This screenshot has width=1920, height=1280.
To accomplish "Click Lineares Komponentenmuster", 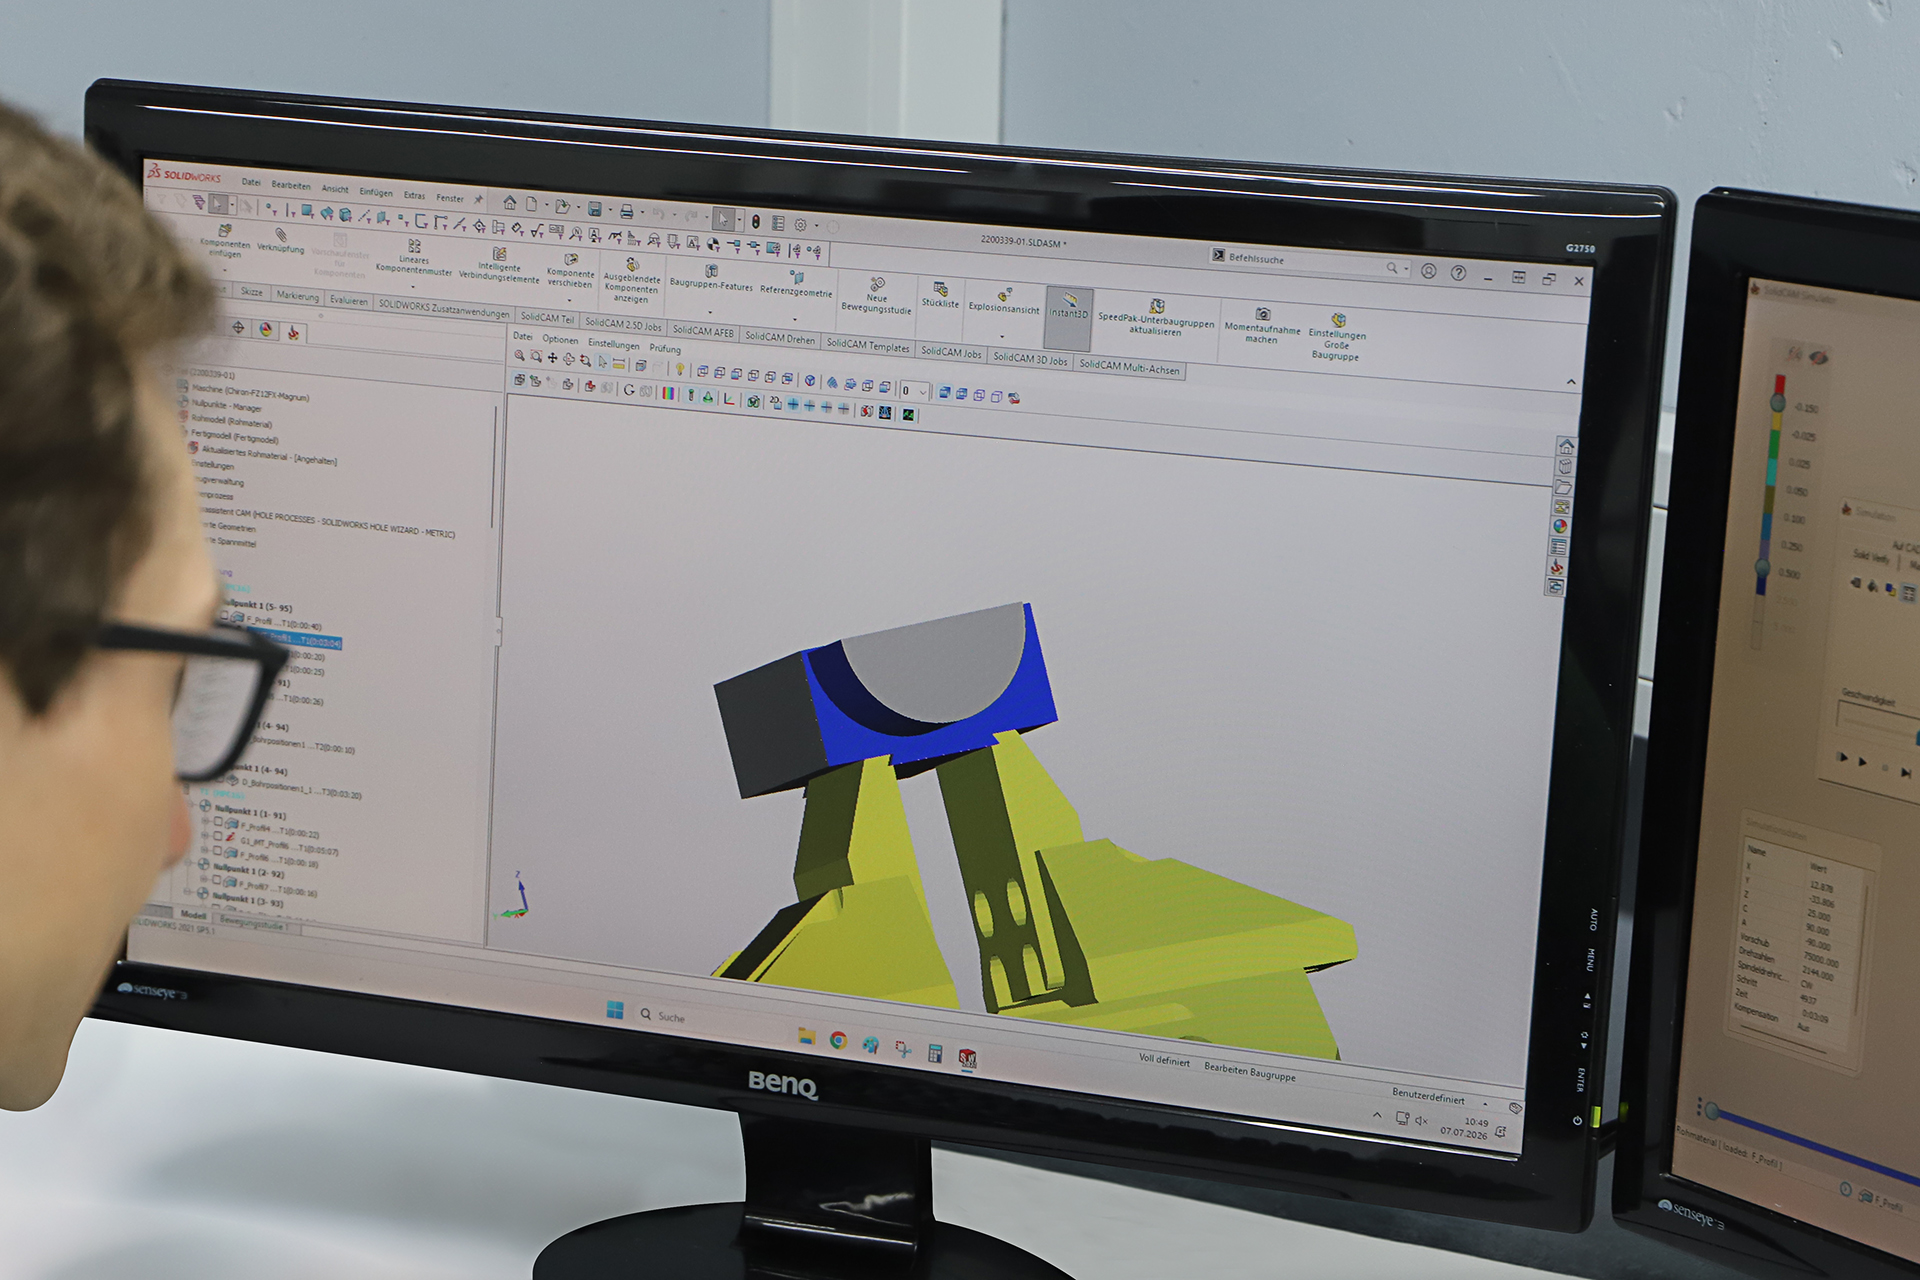I will (414, 258).
